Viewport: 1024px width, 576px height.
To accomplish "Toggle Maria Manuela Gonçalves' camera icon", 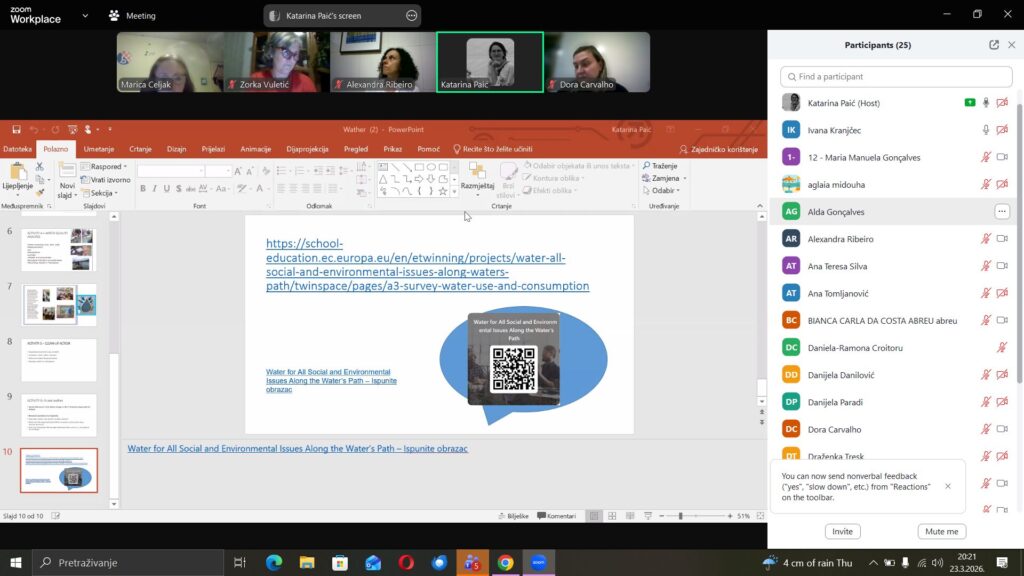I will coord(1001,157).
